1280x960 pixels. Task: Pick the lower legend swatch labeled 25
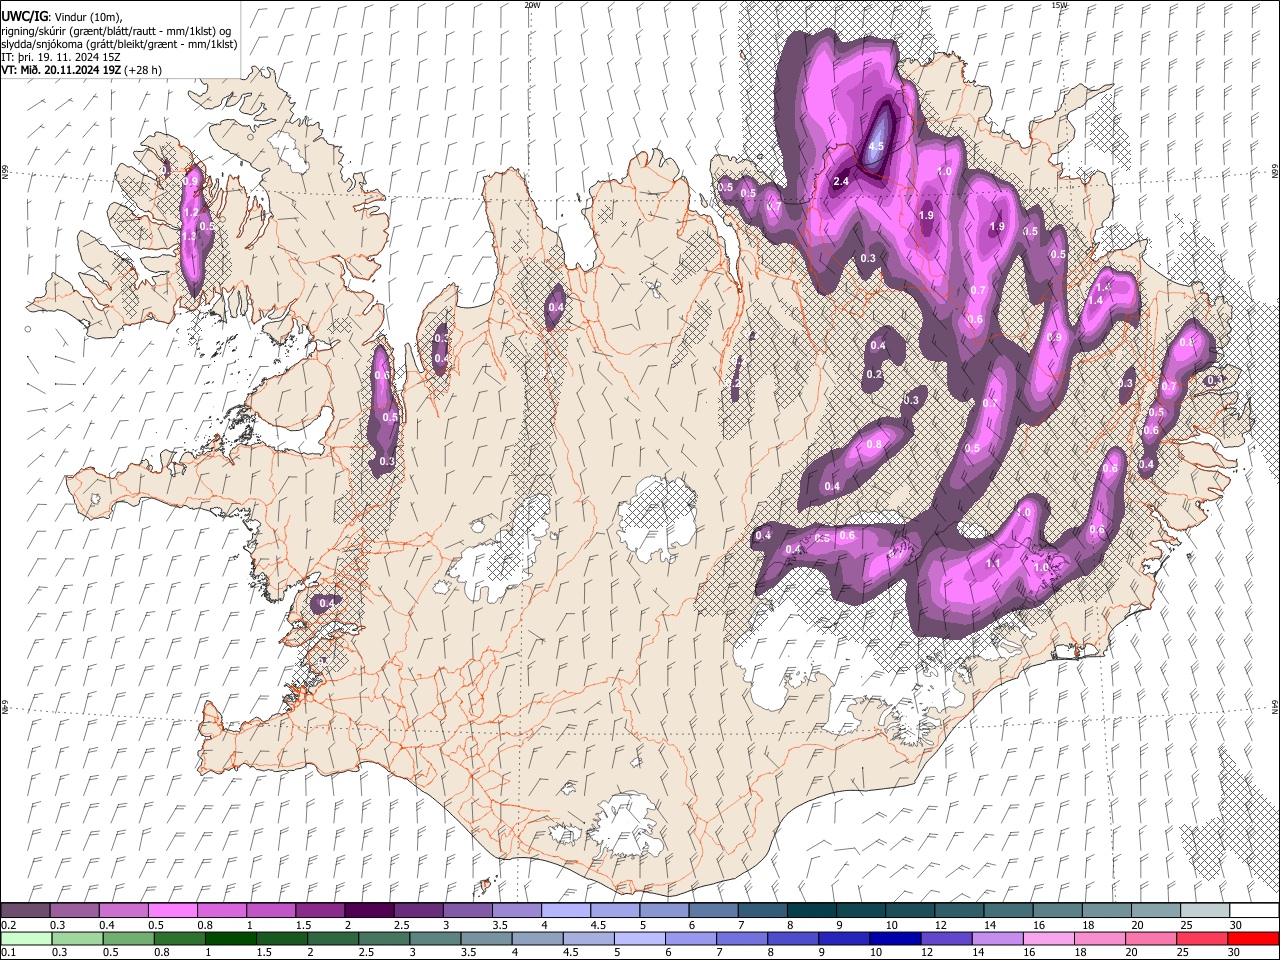tap(1201, 938)
